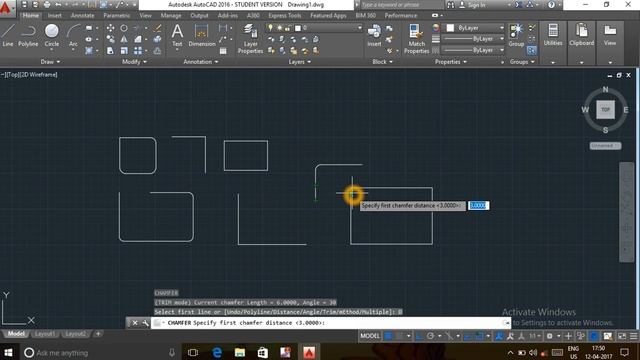Select the Circle tool
Screen dimensions: 640x360
[x=52, y=35]
